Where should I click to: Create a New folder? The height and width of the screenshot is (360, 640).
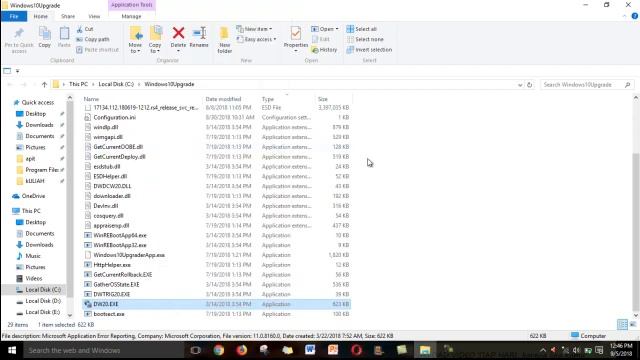pyautogui.click(x=224, y=40)
